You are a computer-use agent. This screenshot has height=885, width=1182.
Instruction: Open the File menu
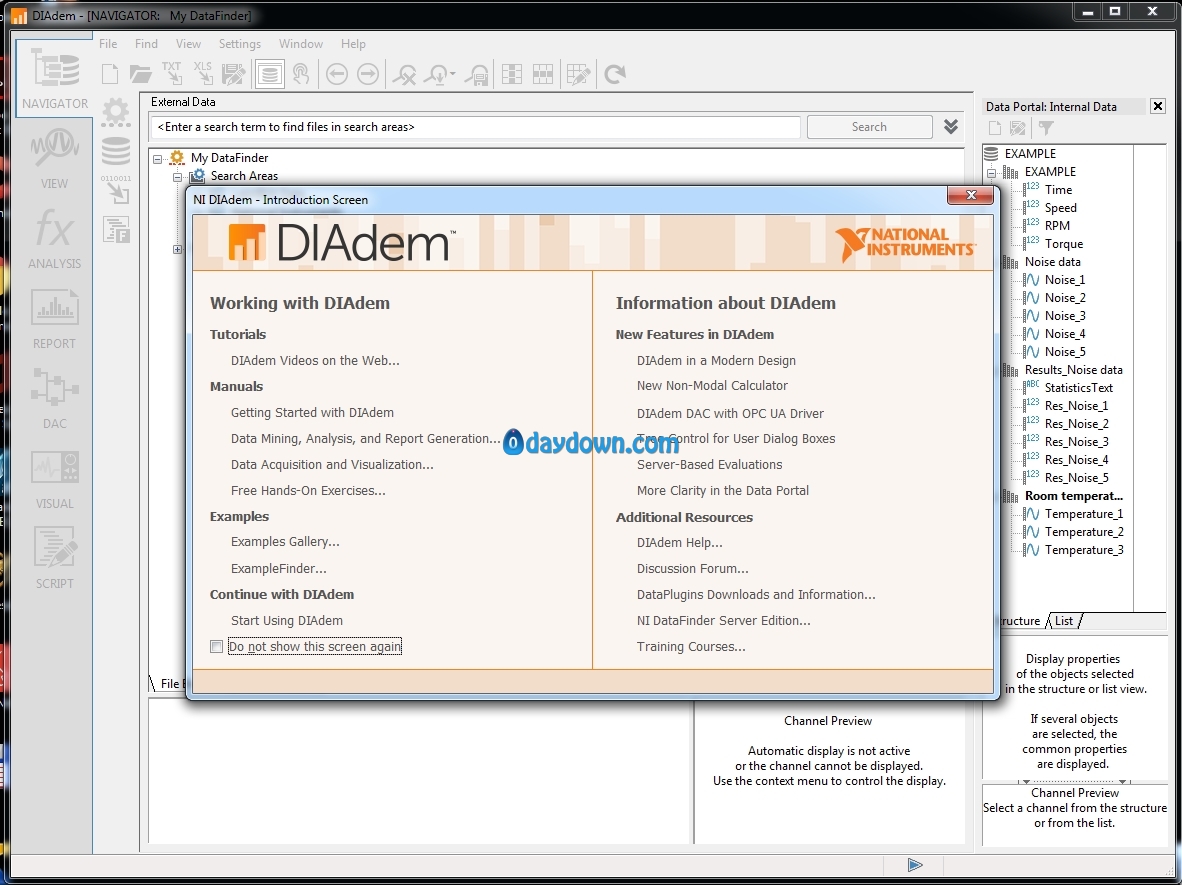(x=108, y=44)
